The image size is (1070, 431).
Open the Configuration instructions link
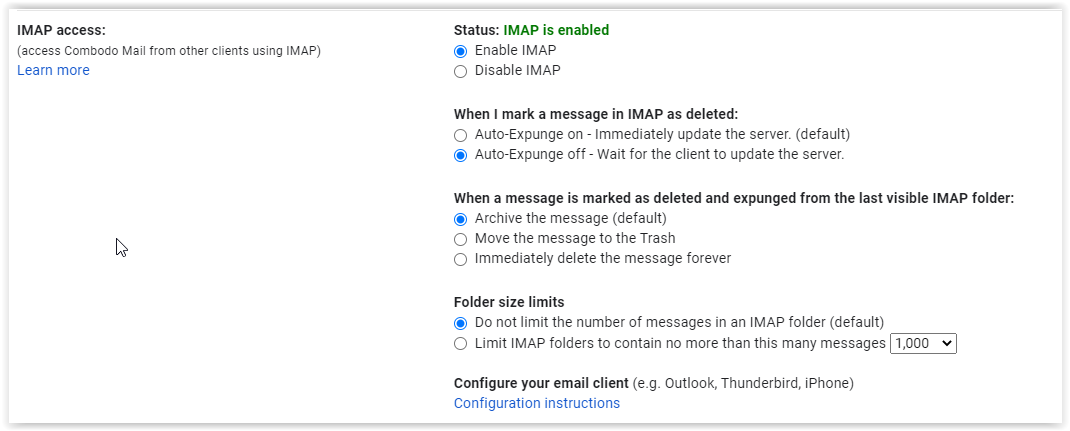click(536, 403)
